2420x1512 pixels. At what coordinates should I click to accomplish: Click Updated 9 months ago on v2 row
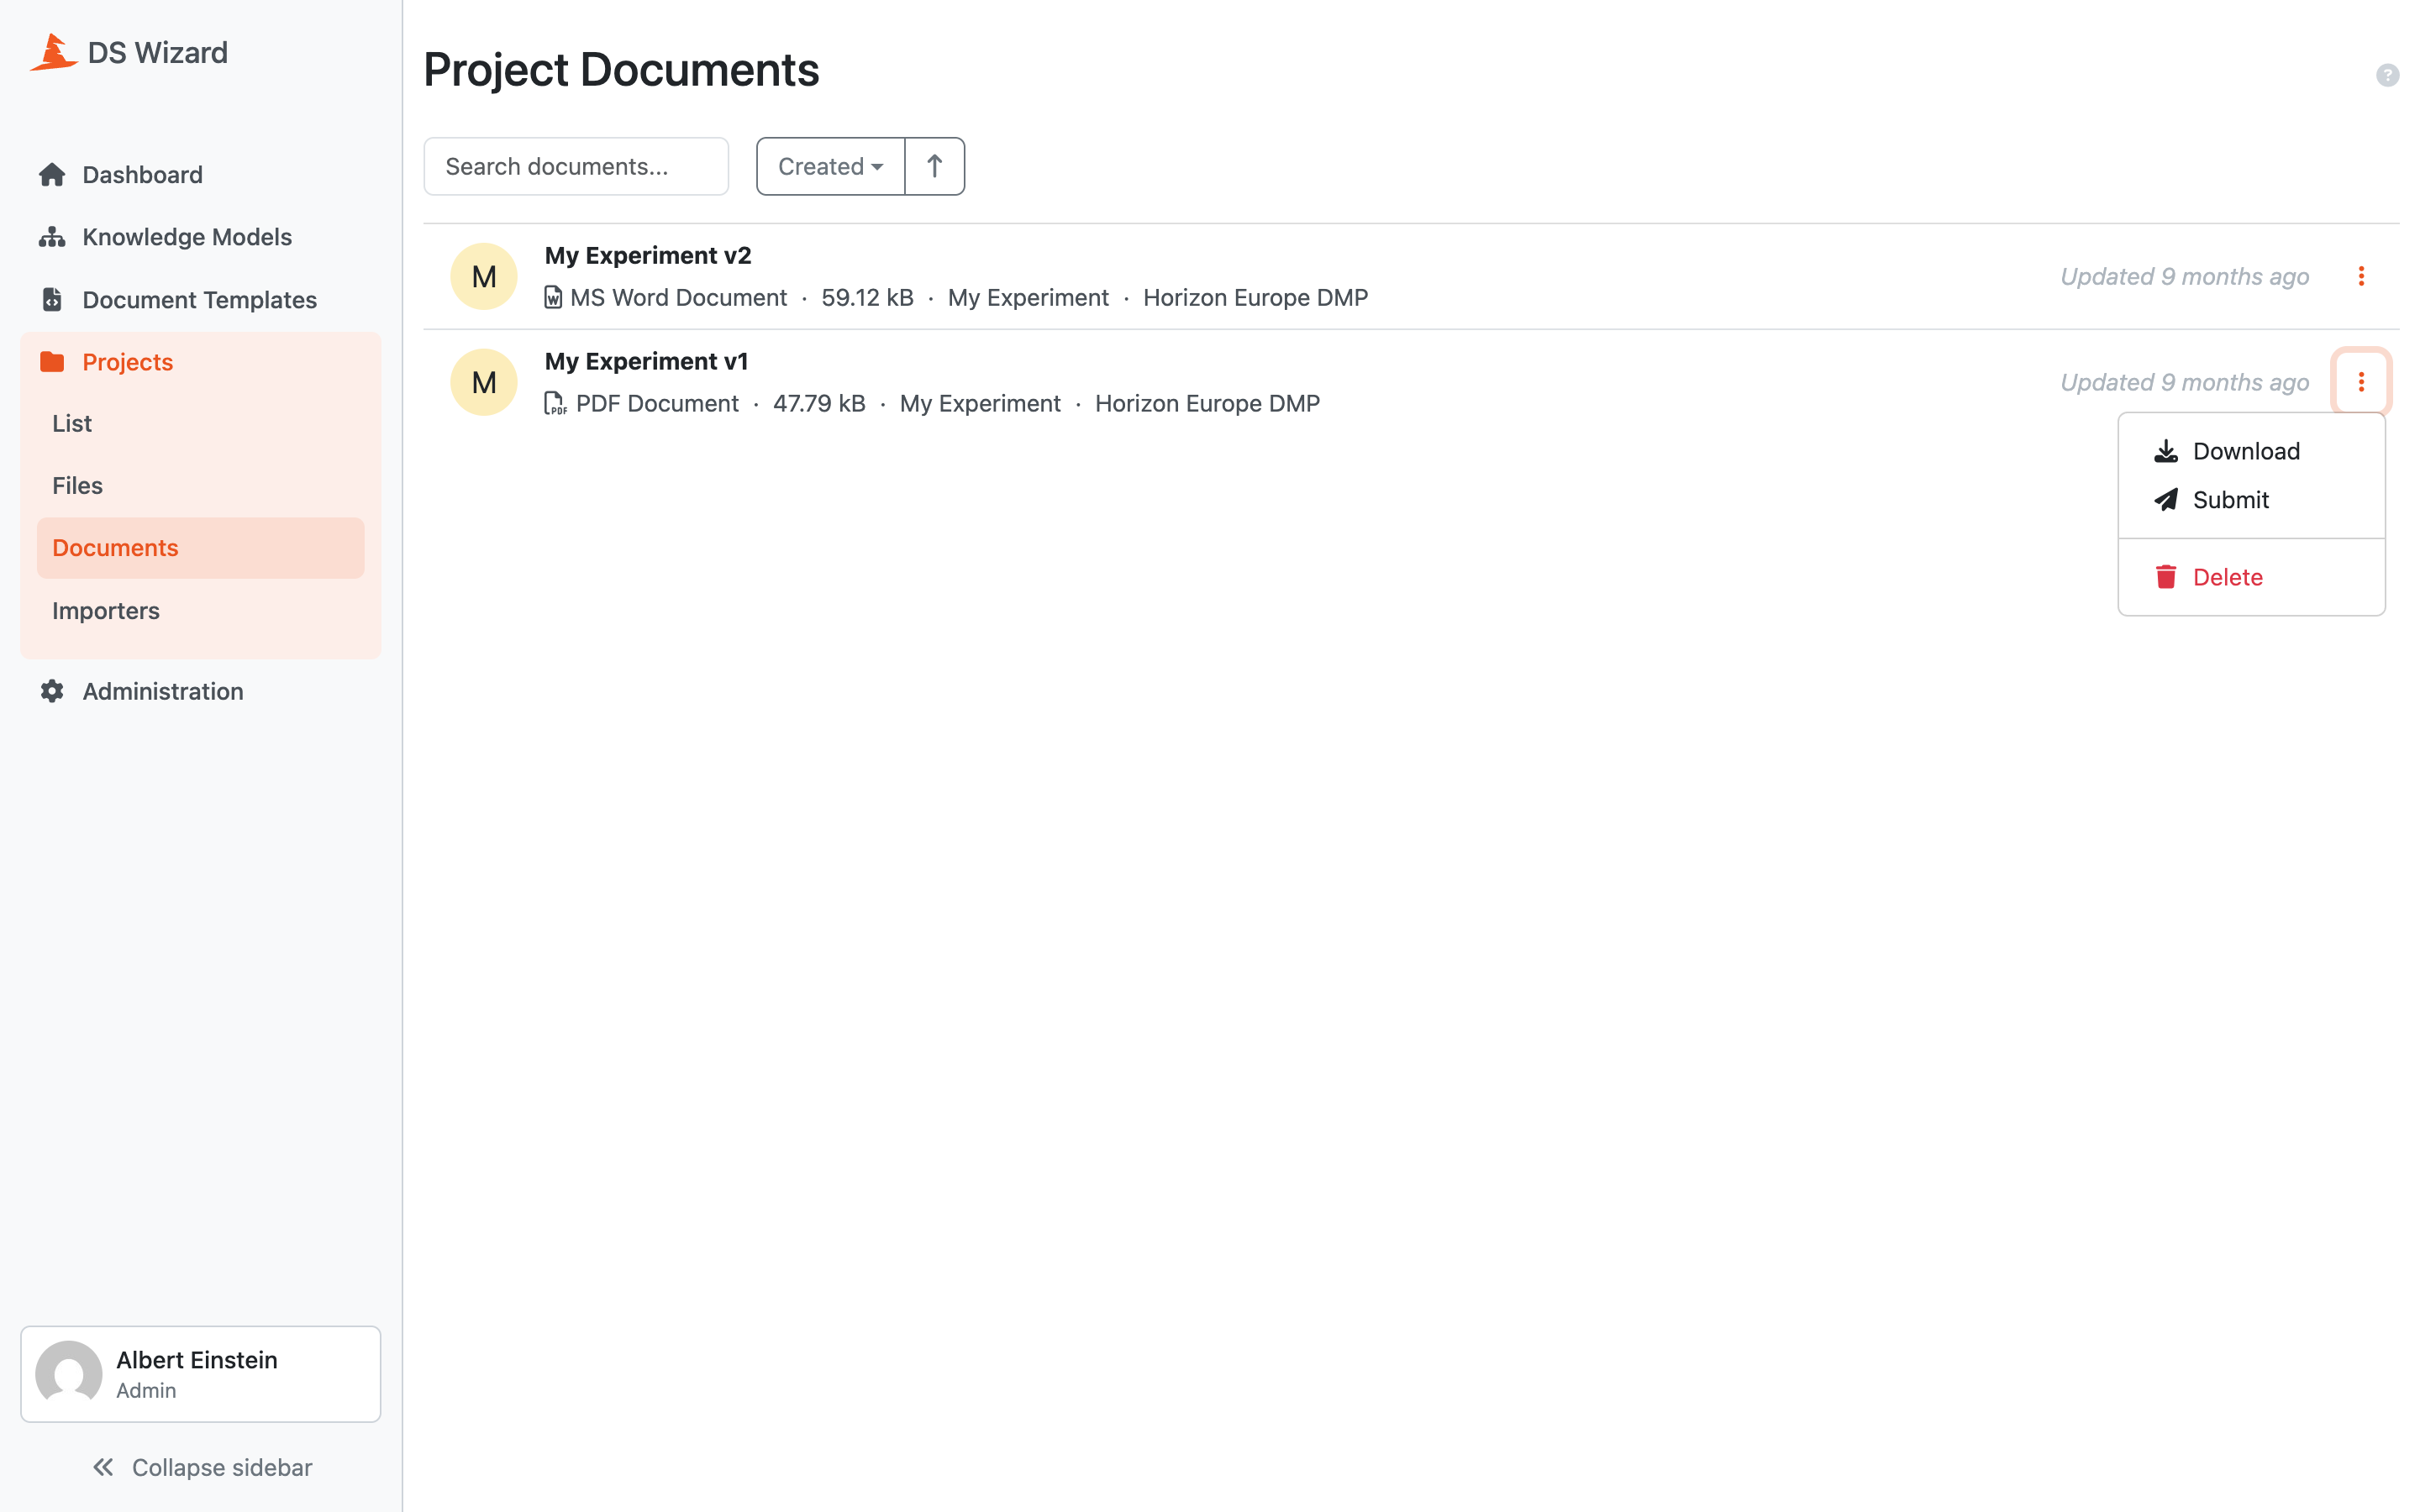click(x=2184, y=276)
